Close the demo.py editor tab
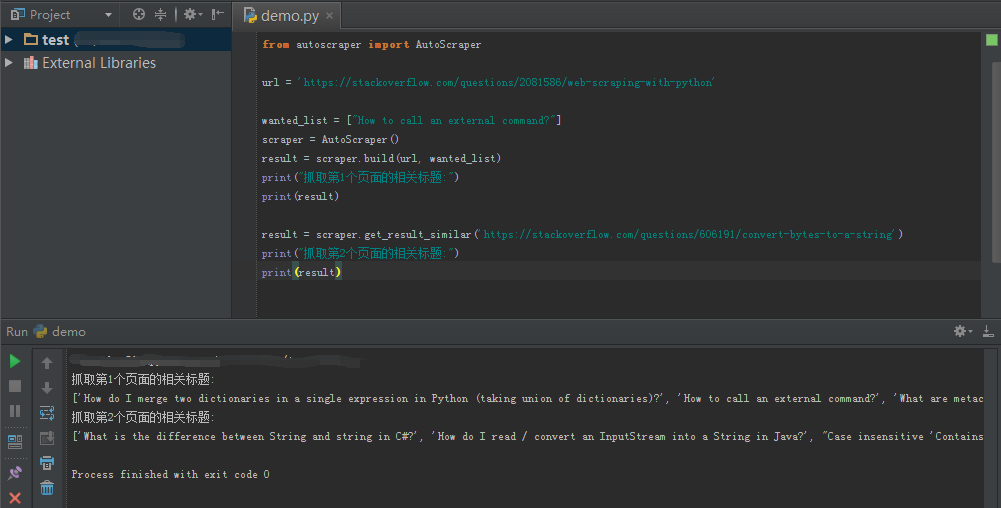The width and height of the screenshot is (1001, 508). (329, 15)
